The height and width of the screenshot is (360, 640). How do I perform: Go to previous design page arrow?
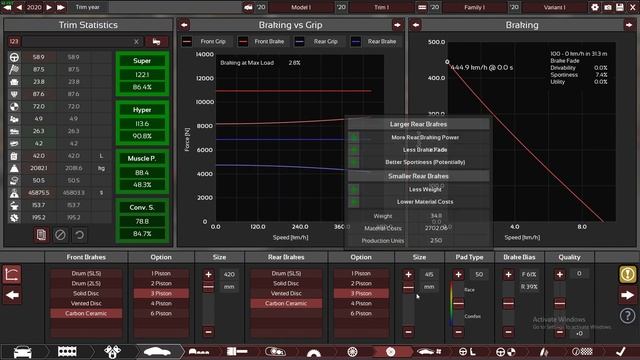[x=12, y=295]
